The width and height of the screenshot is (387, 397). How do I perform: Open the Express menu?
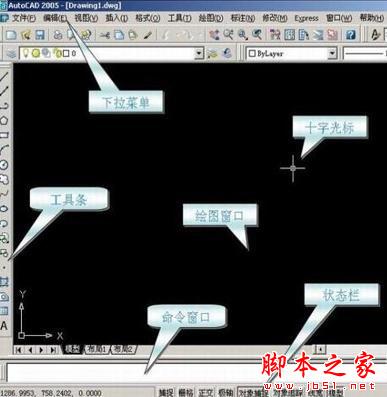point(306,18)
